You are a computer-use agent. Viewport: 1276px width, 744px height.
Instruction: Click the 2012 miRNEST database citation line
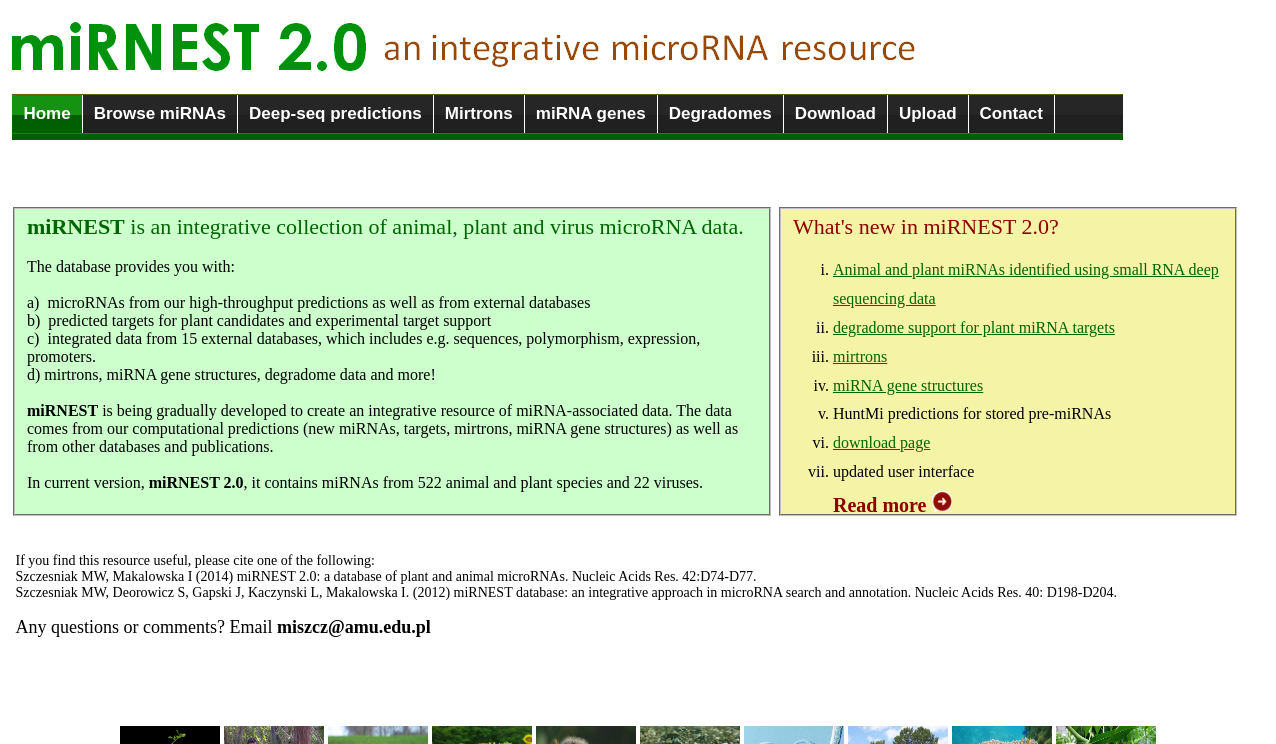click(x=566, y=593)
